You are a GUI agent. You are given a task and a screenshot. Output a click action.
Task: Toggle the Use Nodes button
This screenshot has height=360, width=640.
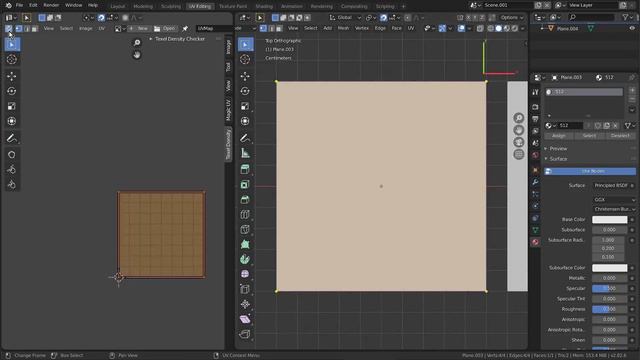coord(590,171)
